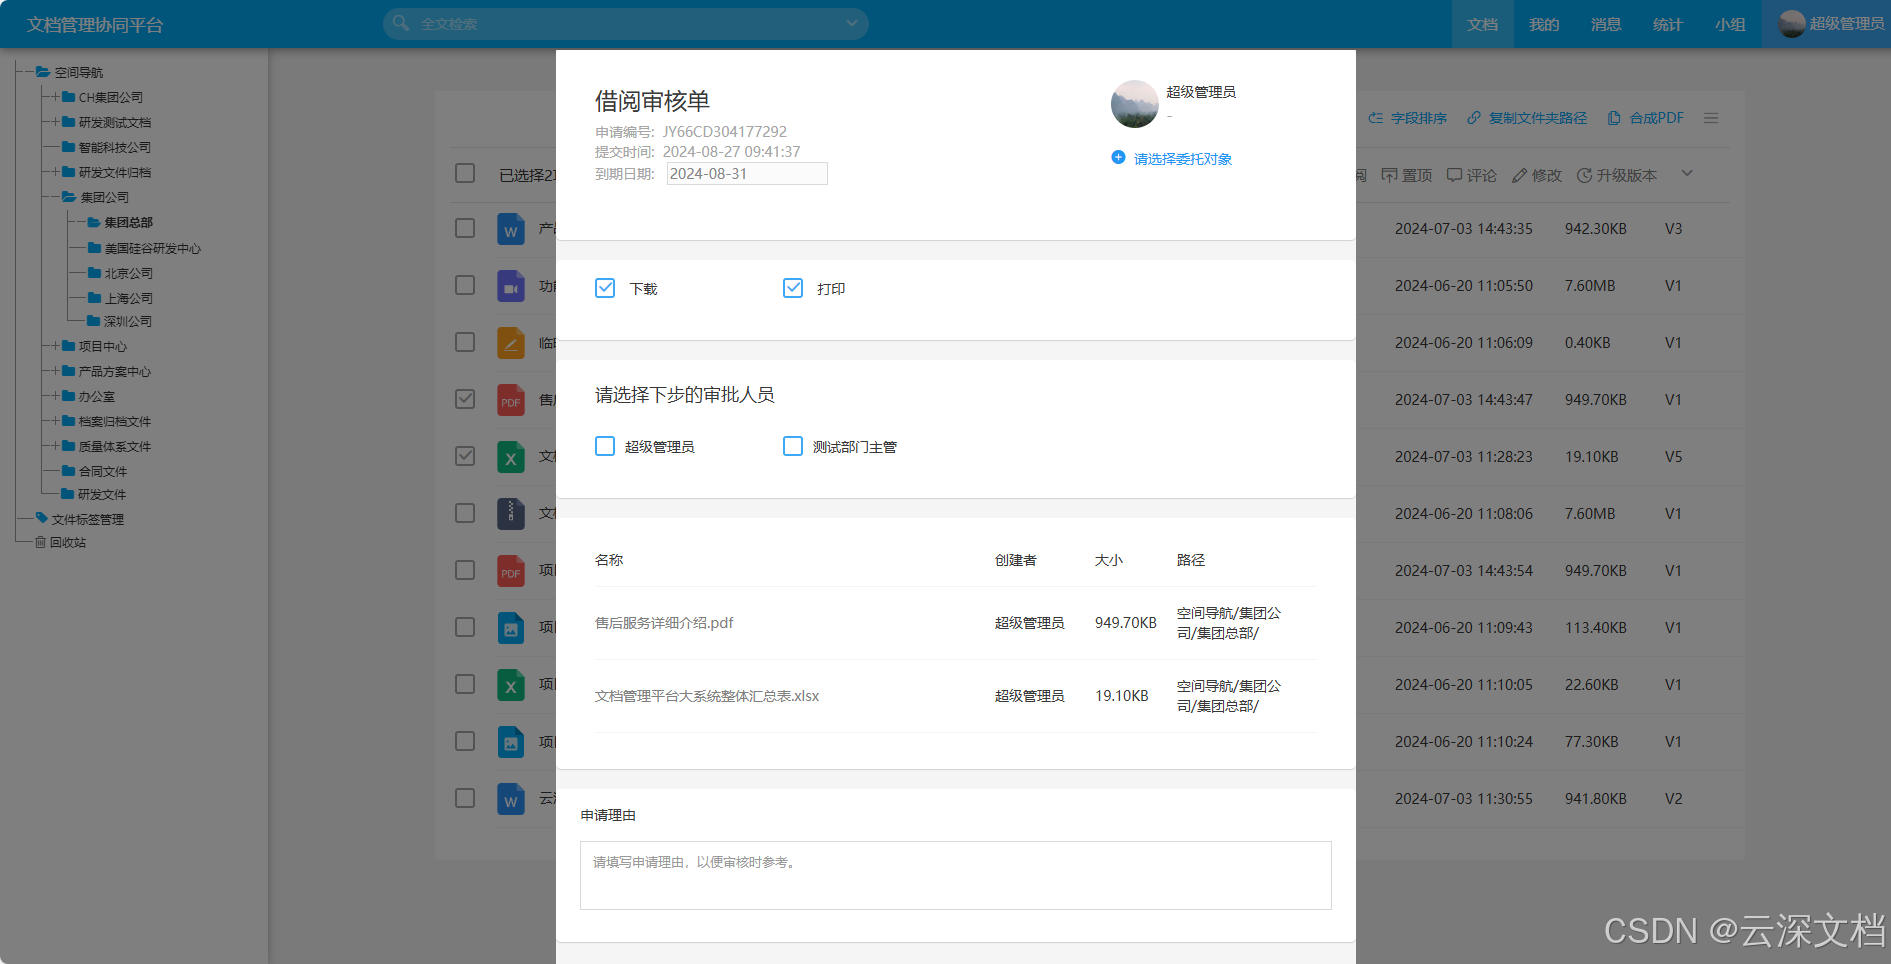The image size is (1891, 964).
Task: Click the user avatar in the review form
Action: 1135,104
